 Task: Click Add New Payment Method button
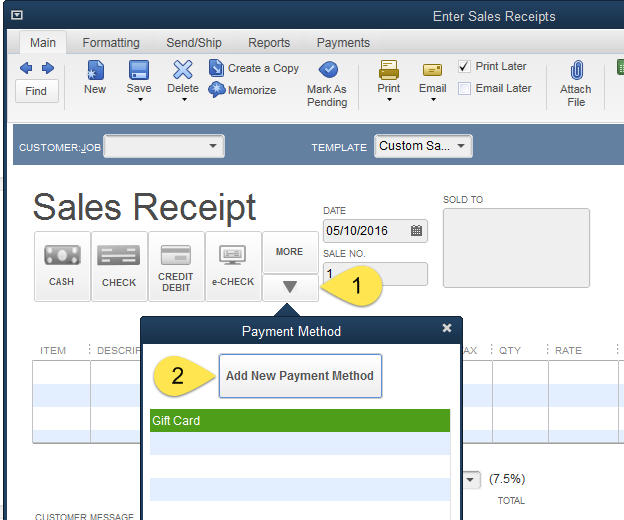[x=300, y=376]
